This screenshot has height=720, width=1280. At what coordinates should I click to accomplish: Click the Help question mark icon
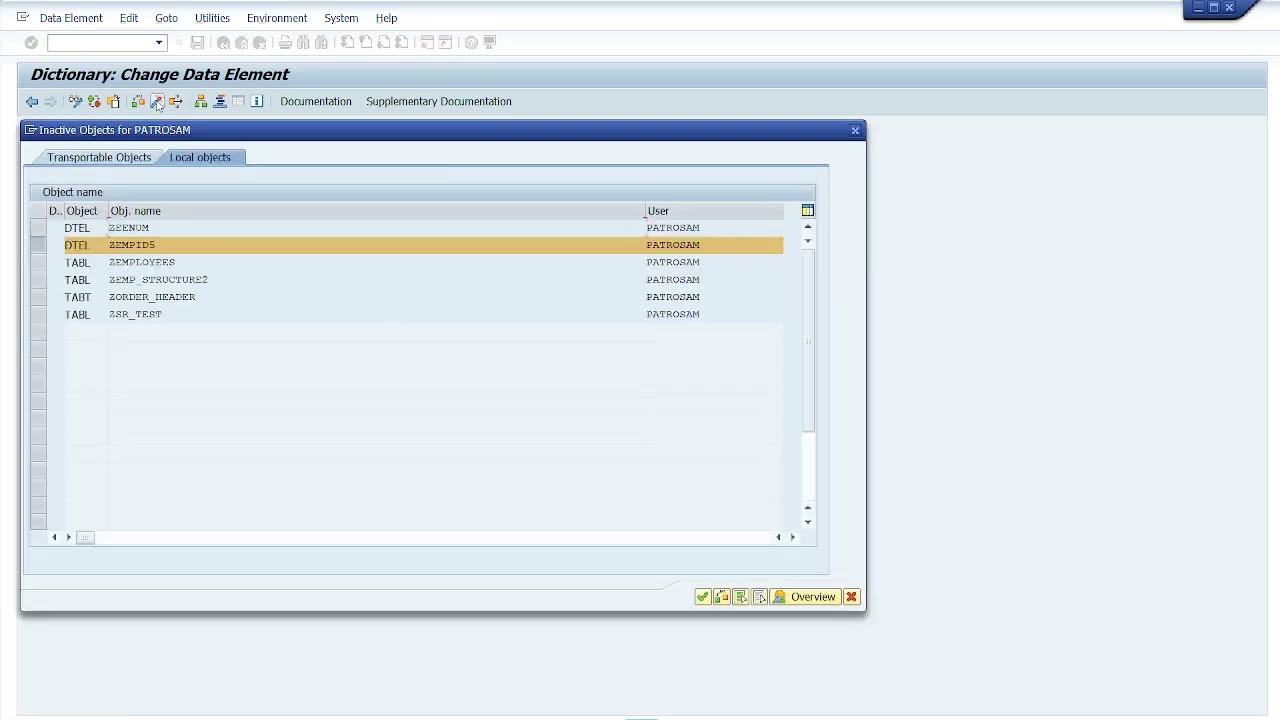click(x=471, y=42)
